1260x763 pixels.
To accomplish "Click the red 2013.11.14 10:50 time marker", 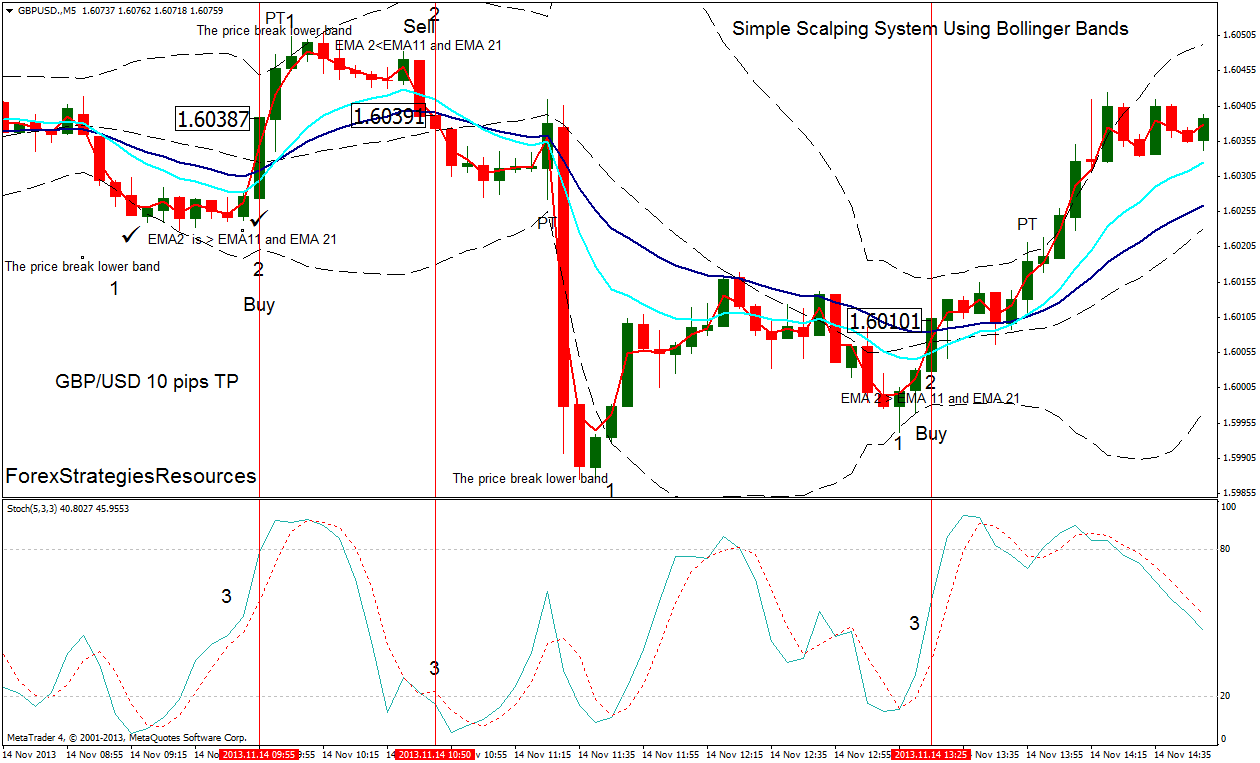I will (x=435, y=754).
